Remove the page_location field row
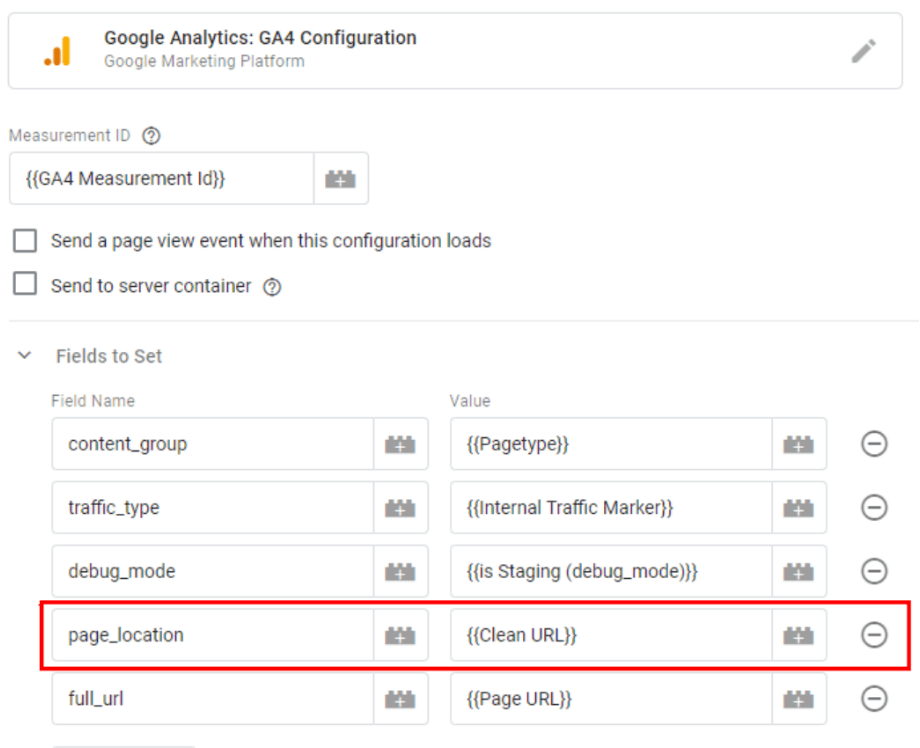920x748 pixels. (874, 635)
